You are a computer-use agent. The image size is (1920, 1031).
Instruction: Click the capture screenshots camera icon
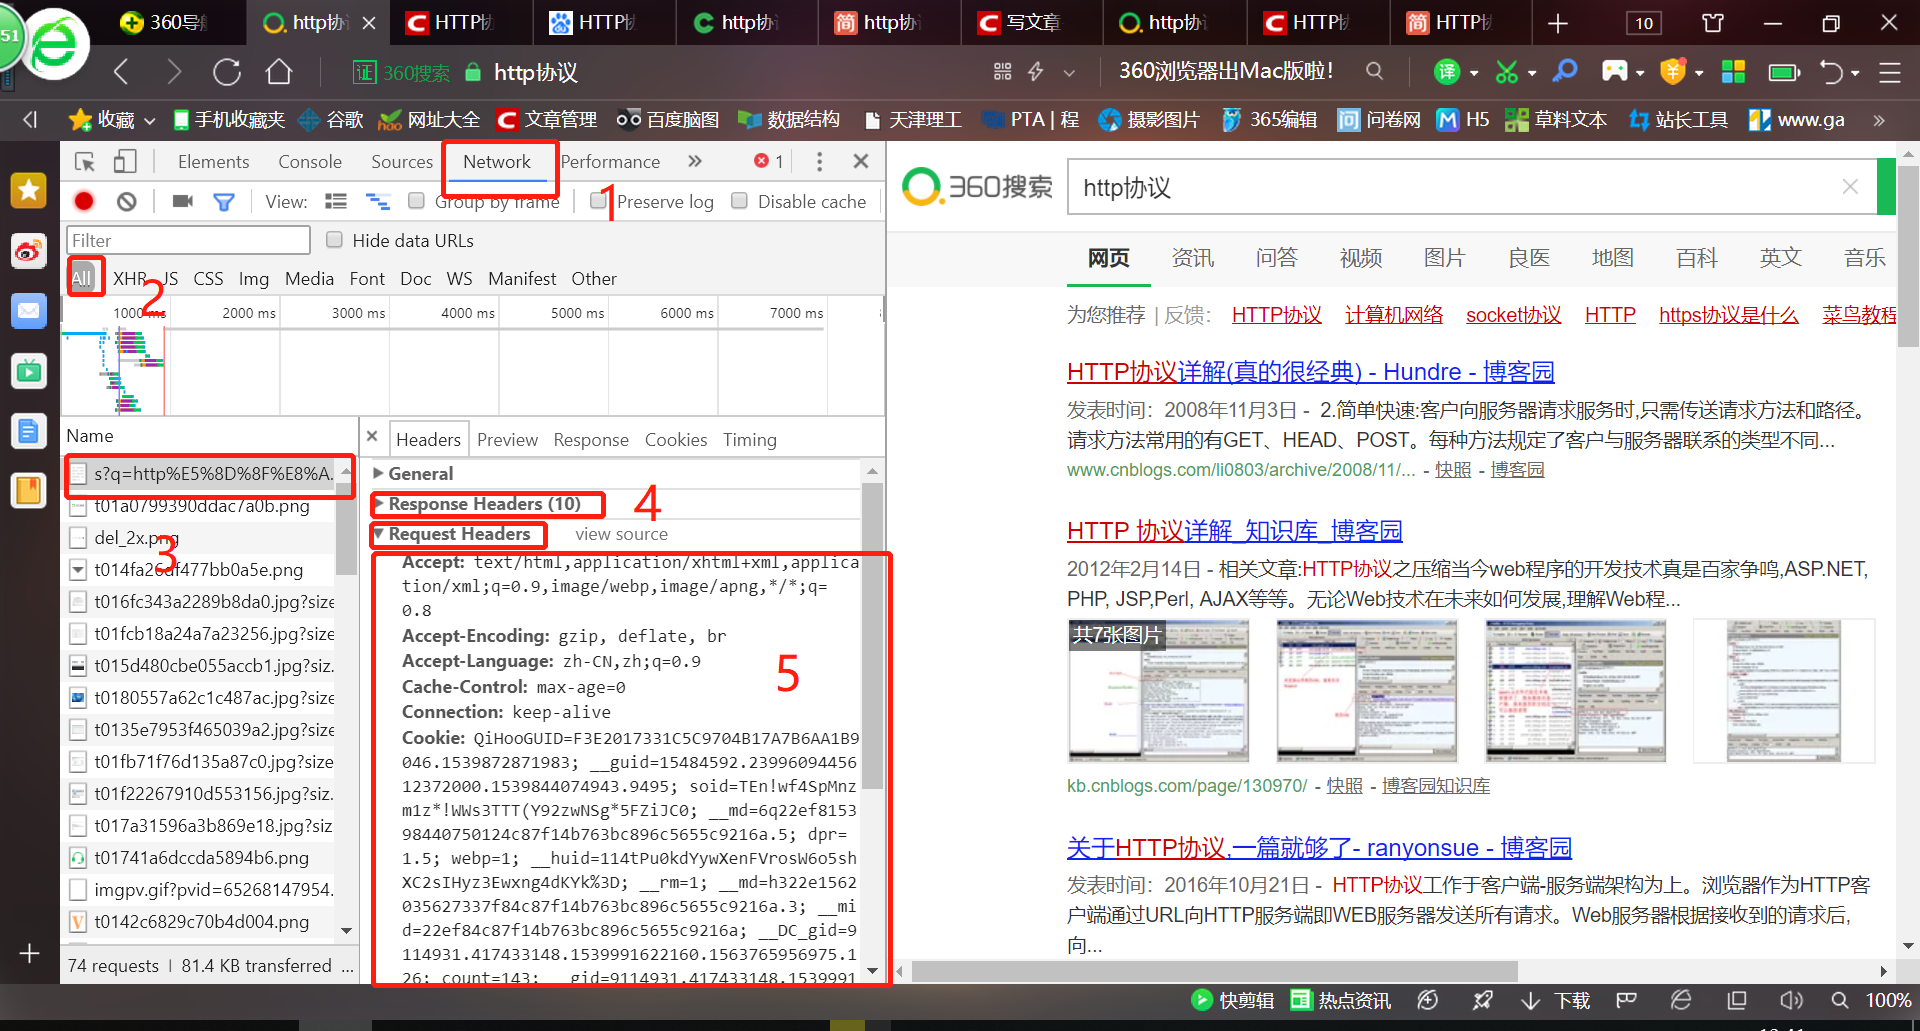point(182,201)
